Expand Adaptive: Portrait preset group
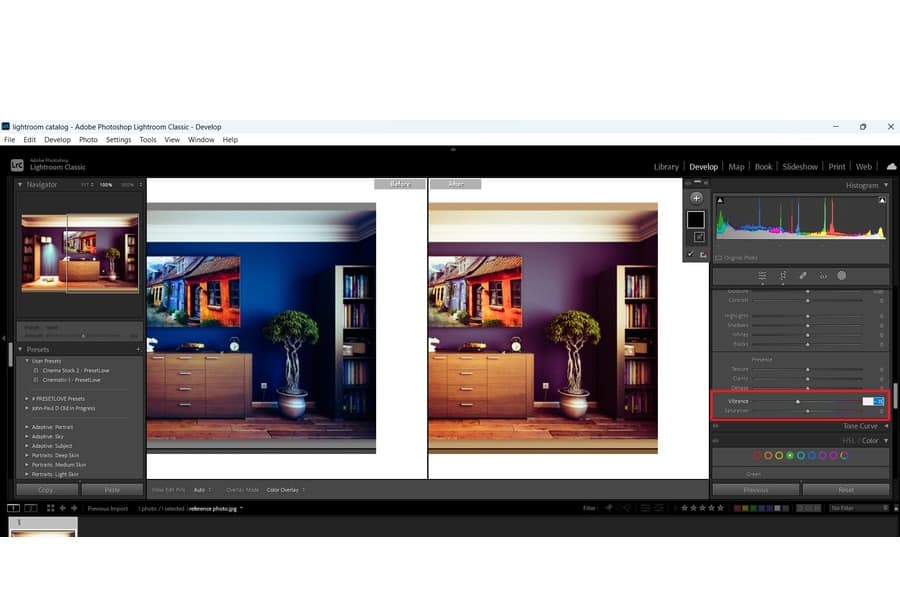900x600 pixels. tap(27, 427)
